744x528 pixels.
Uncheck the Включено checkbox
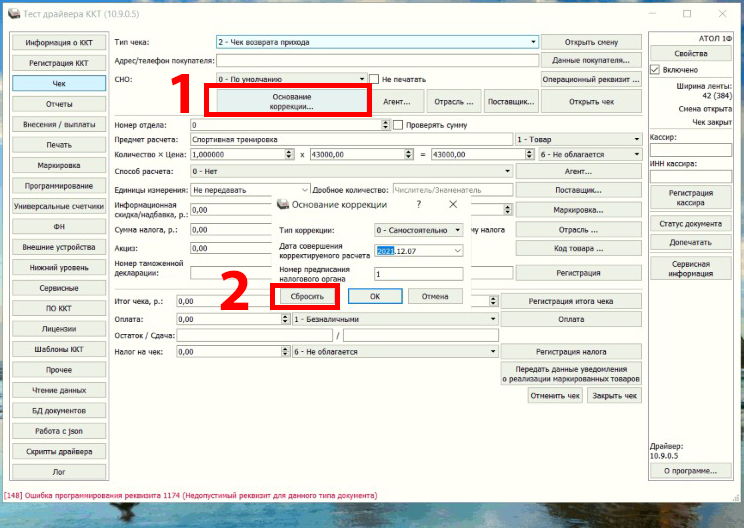[x=654, y=70]
